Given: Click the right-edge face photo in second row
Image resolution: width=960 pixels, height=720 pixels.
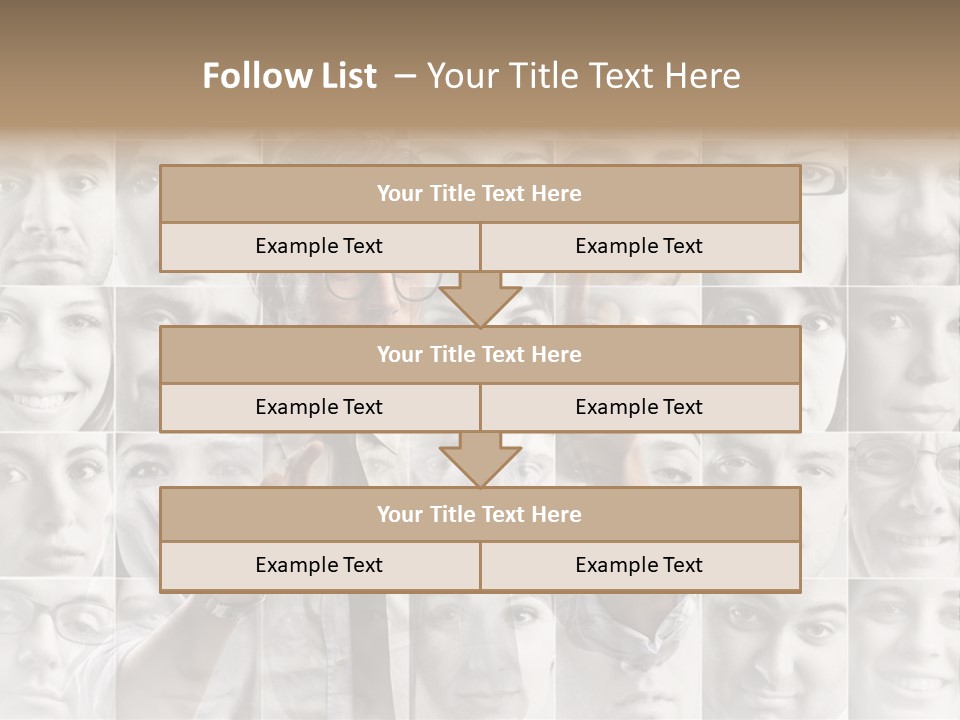Looking at the screenshot, I should click(x=905, y=360).
